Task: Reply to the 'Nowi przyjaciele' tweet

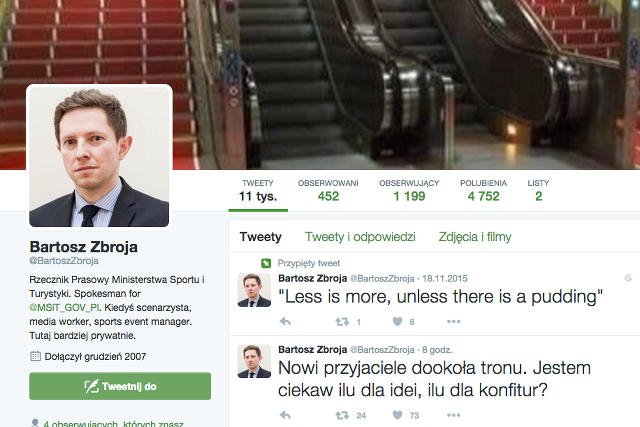Action: click(285, 416)
